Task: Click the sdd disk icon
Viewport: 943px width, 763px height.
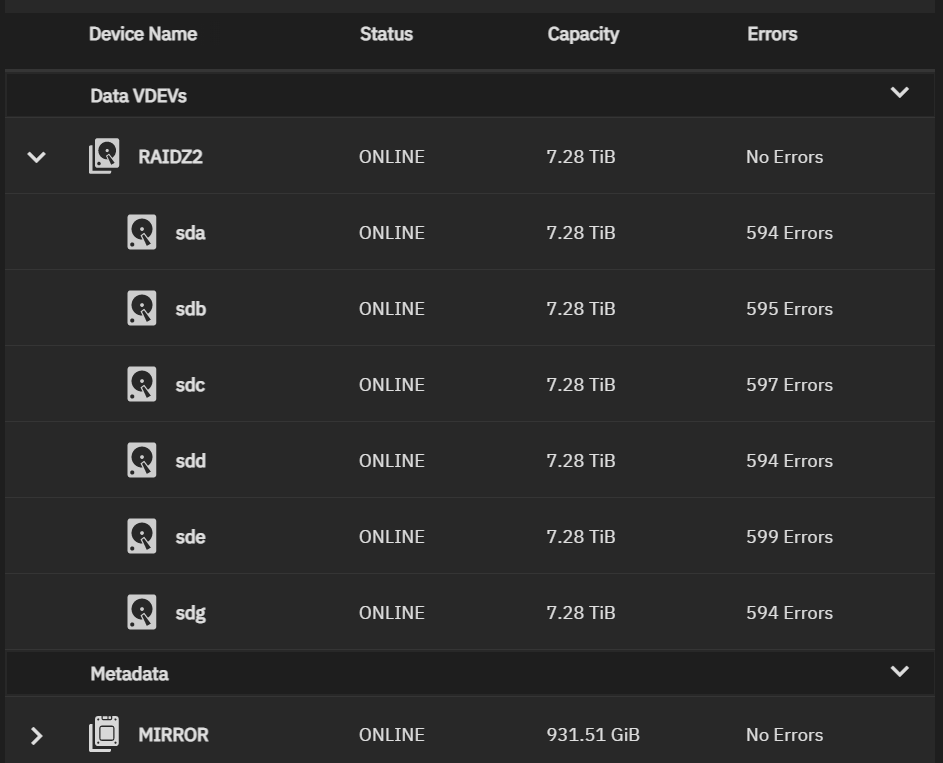Action: point(142,460)
